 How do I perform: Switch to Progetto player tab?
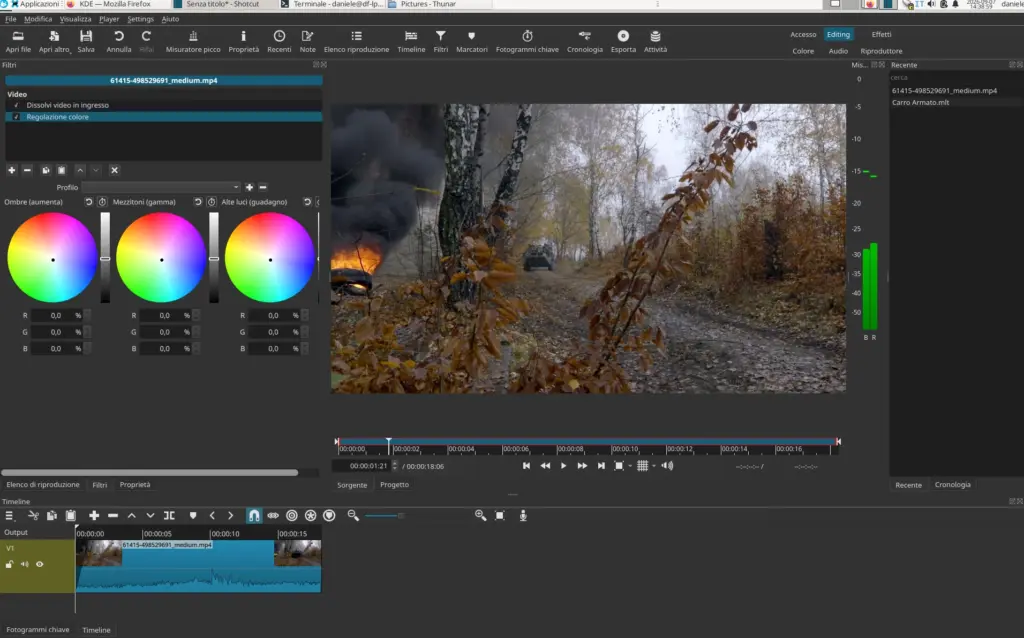tap(394, 485)
